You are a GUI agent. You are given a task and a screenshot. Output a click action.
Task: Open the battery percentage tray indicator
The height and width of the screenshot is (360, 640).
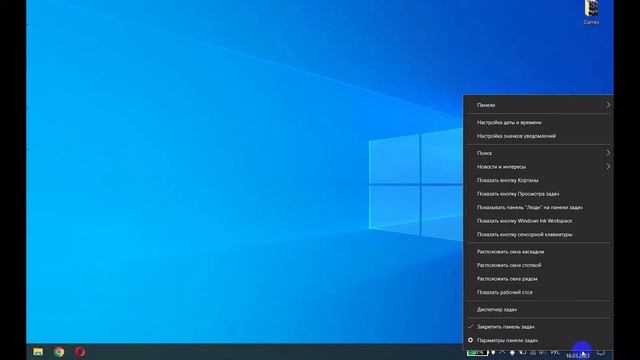(x=477, y=352)
